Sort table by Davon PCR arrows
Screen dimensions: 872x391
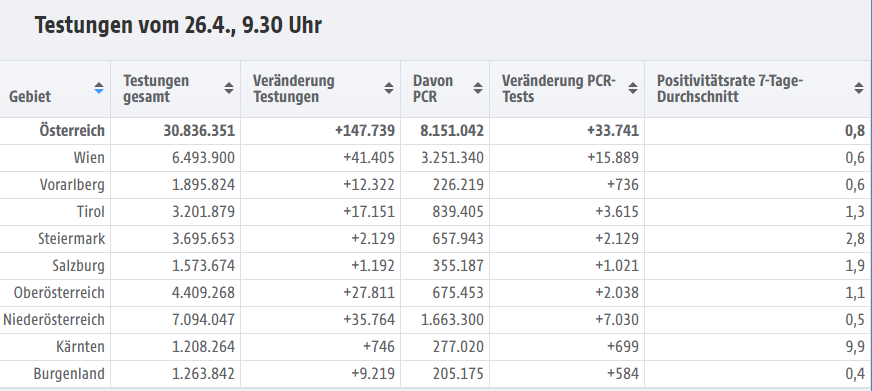coord(478,88)
